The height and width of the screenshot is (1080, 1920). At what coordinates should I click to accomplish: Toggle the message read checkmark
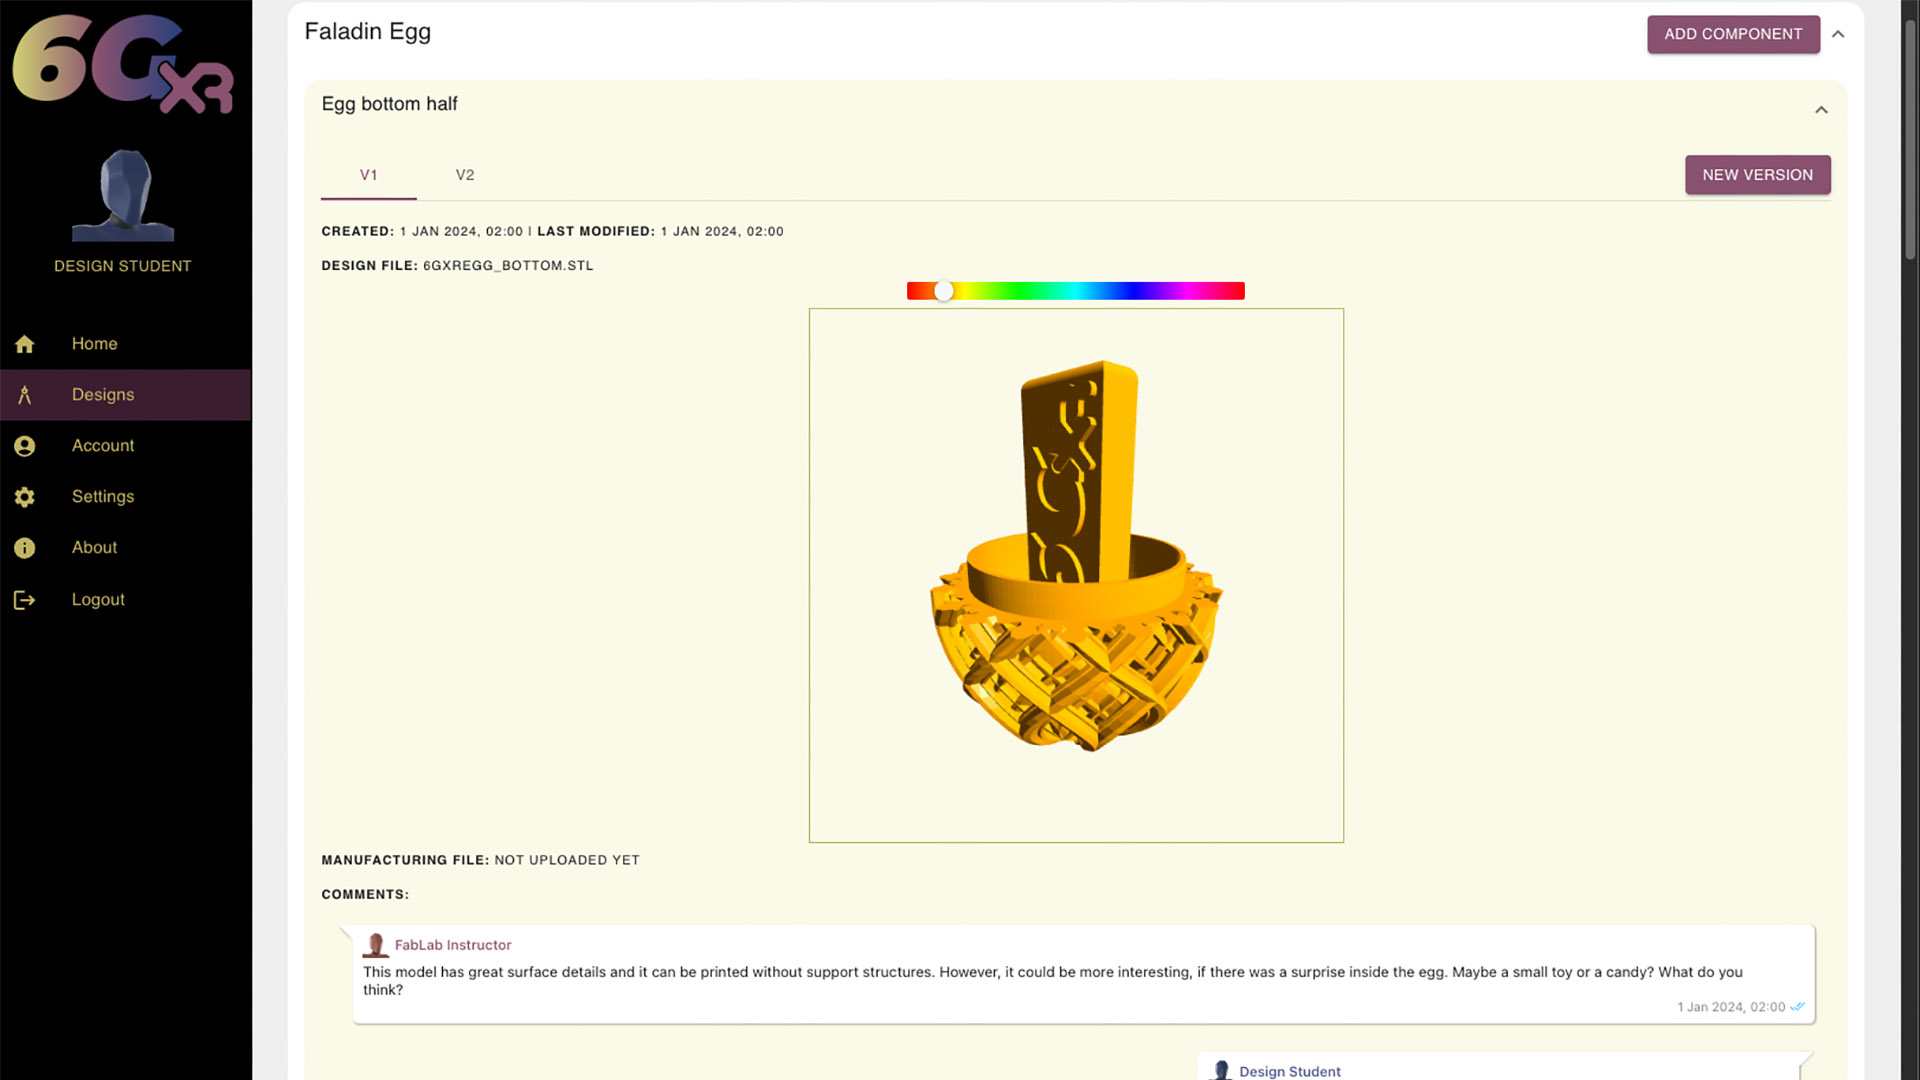coord(1797,1006)
